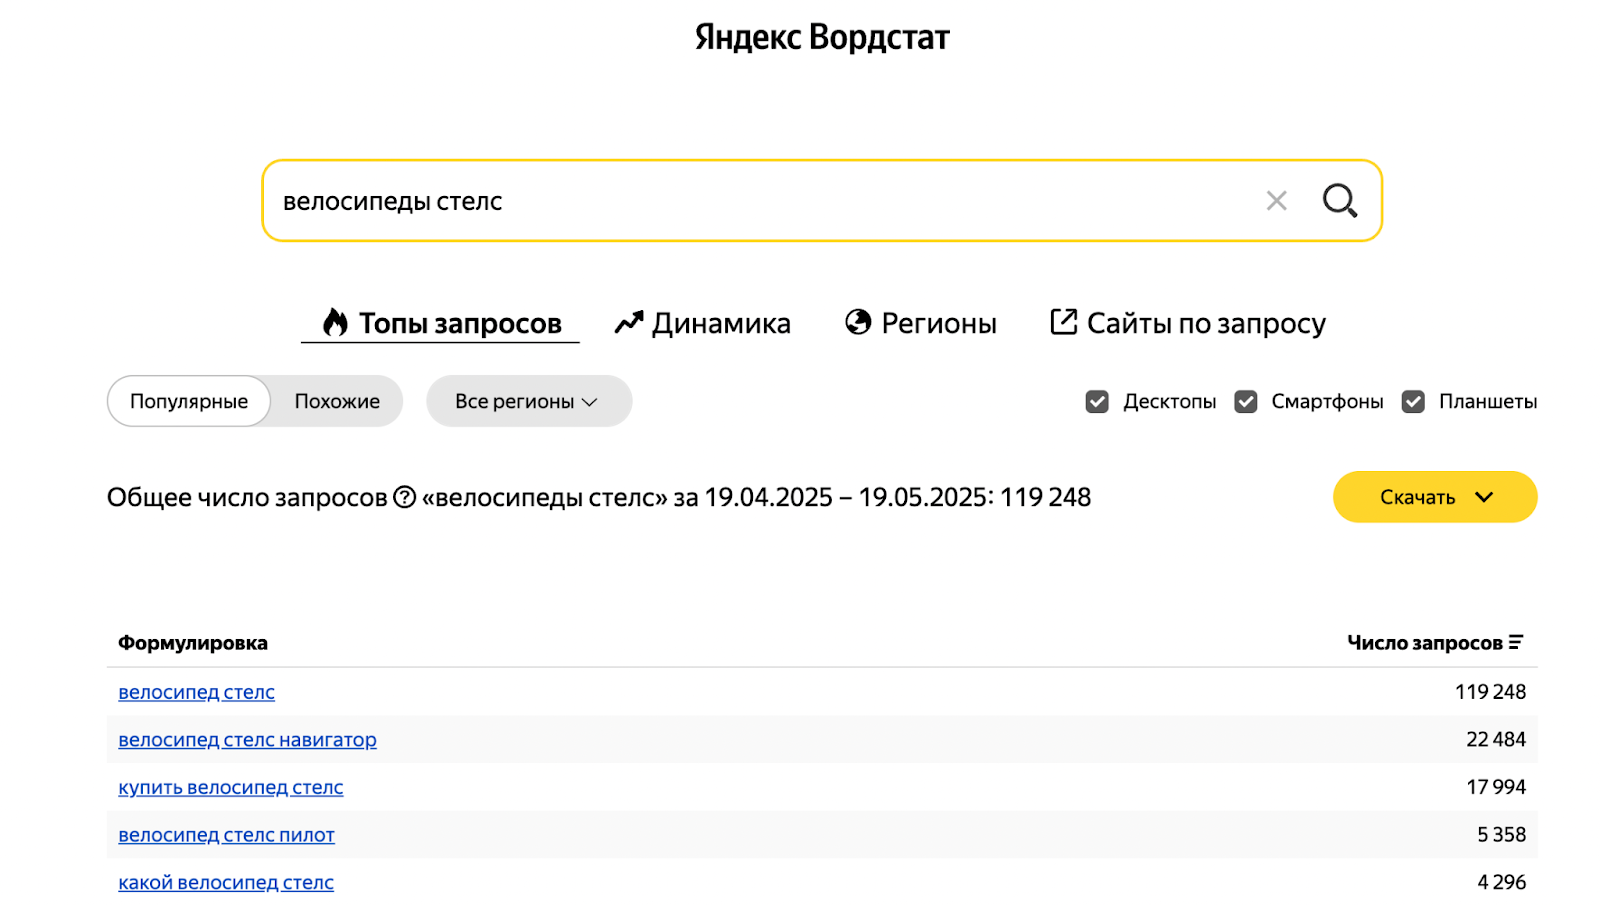Click the globe icon for Регионы
1600x906 pixels.
pyautogui.click(x=858, y=322)
